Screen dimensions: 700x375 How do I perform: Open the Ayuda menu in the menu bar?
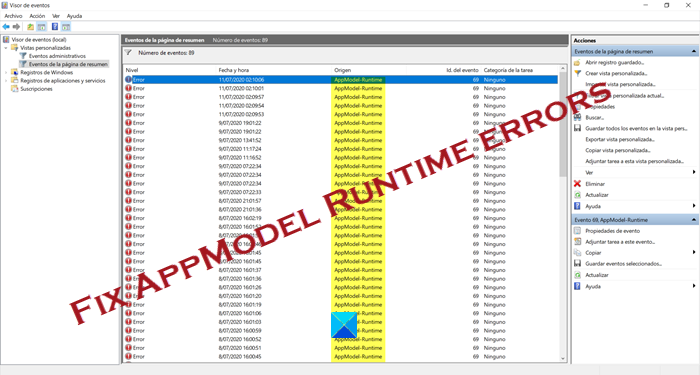coord(74,16)
